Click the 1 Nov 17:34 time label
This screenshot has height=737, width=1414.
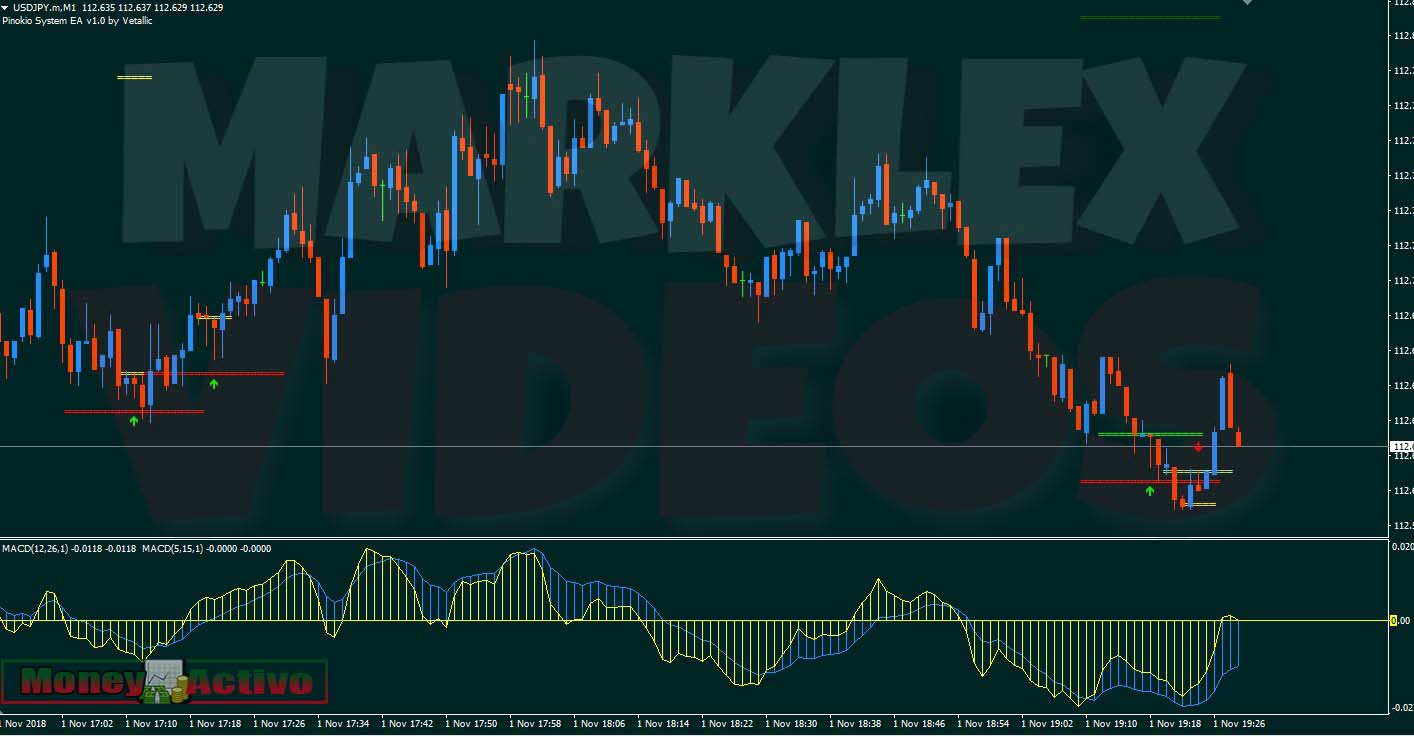343,723
